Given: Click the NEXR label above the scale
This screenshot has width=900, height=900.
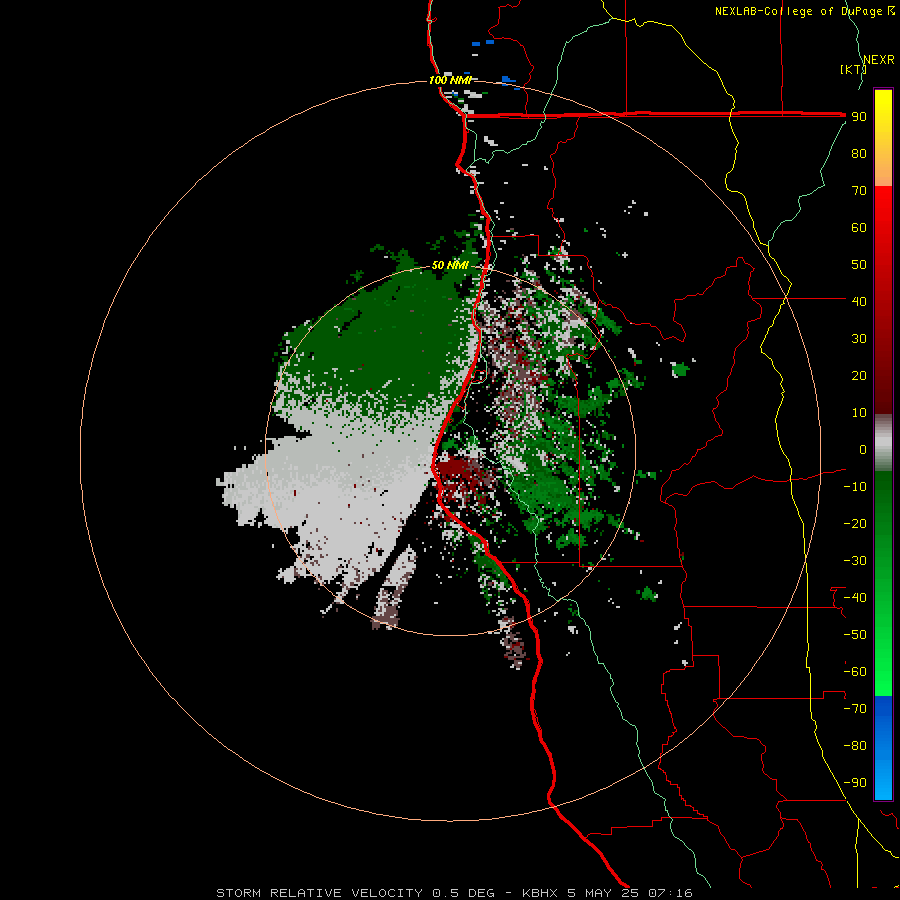Looking at the screenshot, I should [x=879, y=60].
